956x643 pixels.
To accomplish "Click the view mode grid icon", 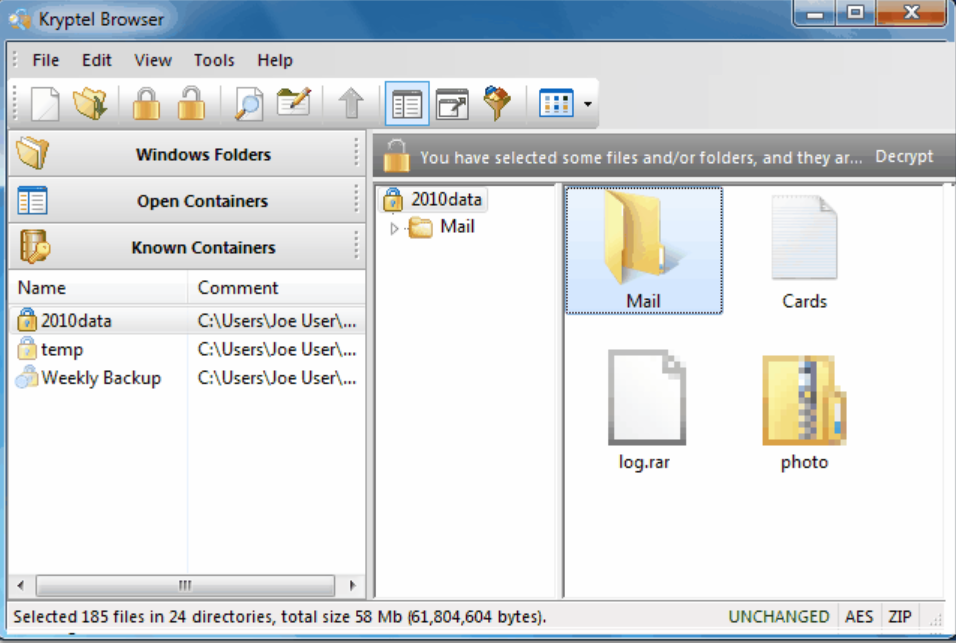I will click(556, 103).
